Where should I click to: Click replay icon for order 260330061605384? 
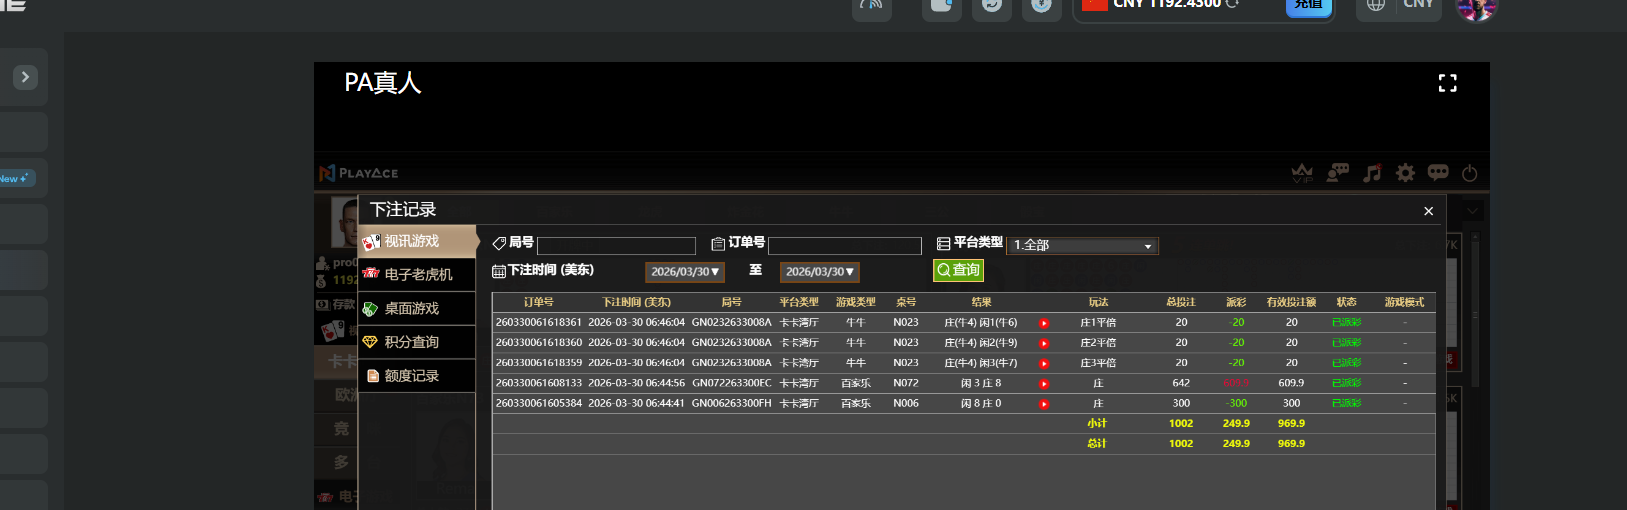click(1044, 404)
